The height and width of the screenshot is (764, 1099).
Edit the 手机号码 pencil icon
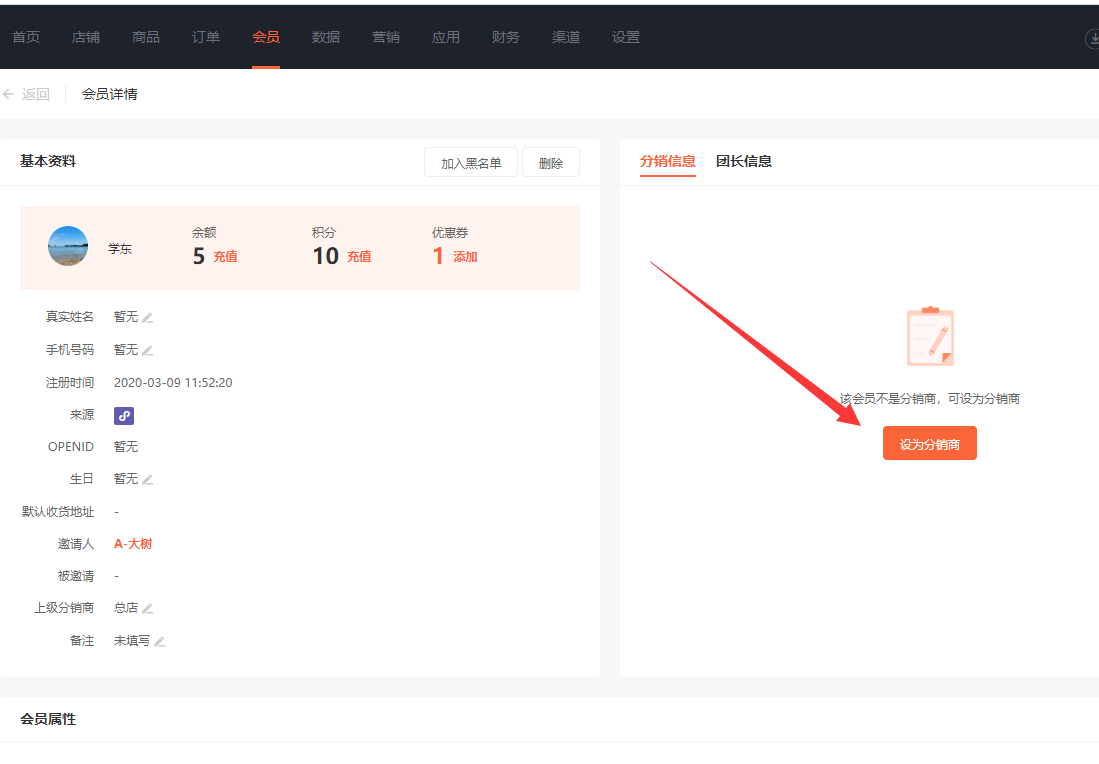click(x=147, y=350)
